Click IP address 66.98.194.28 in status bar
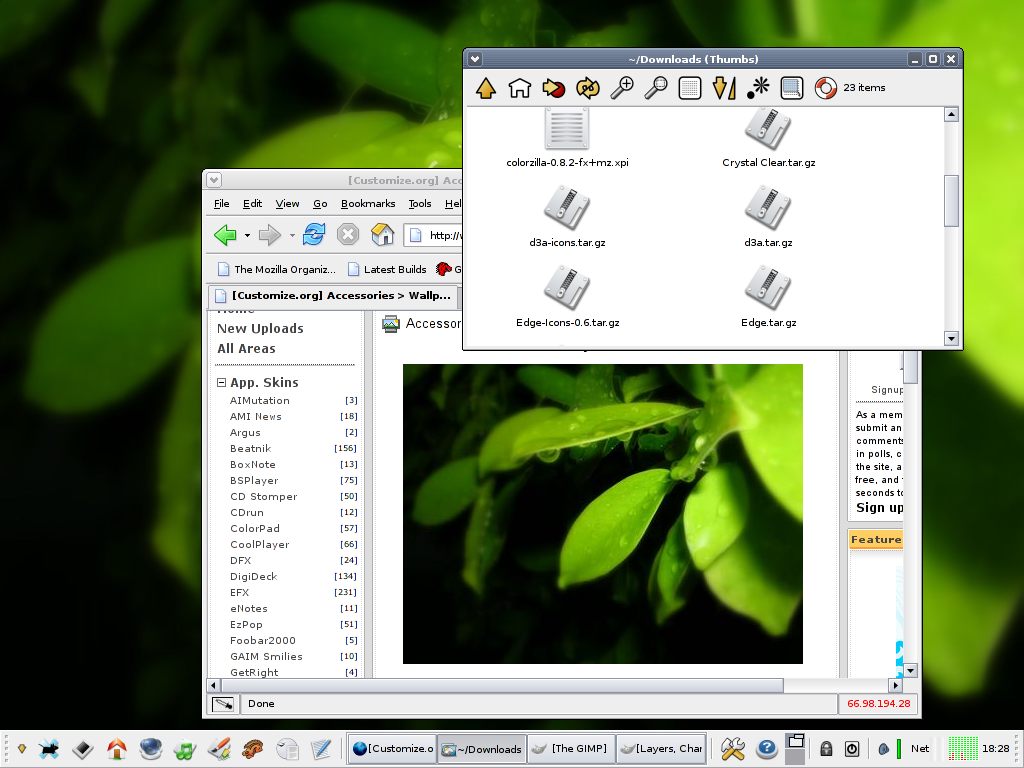Viewport: 1024px width, 768px height. [878, 704]
